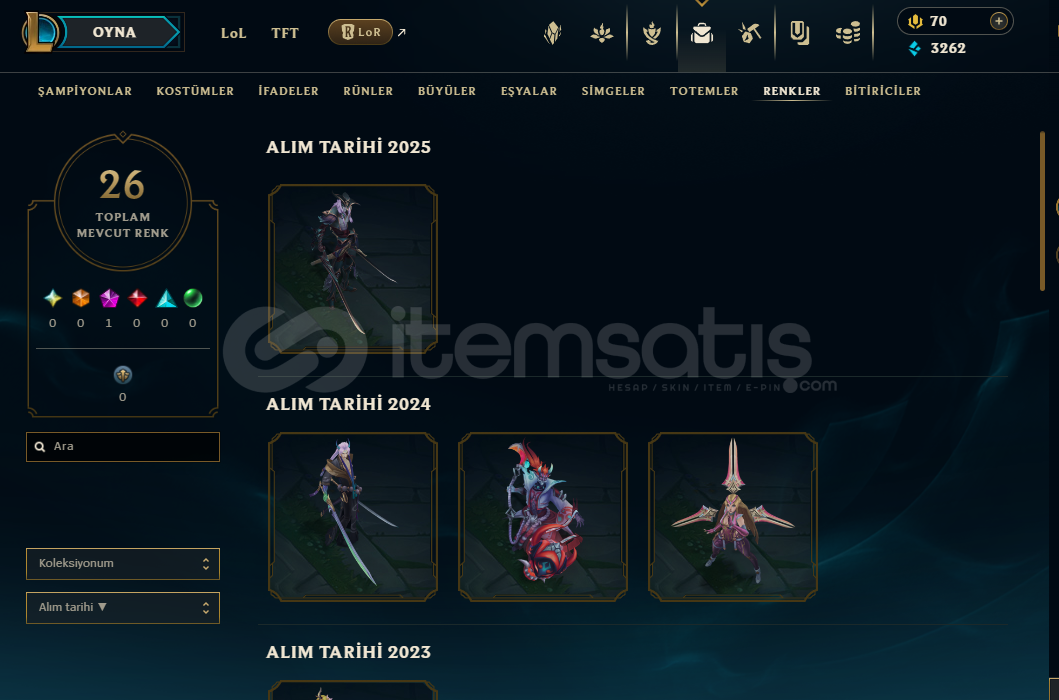This screenshot has height=700, width=1059.
Task: Open the Loot crafting hammer icon
Action: 750,32
